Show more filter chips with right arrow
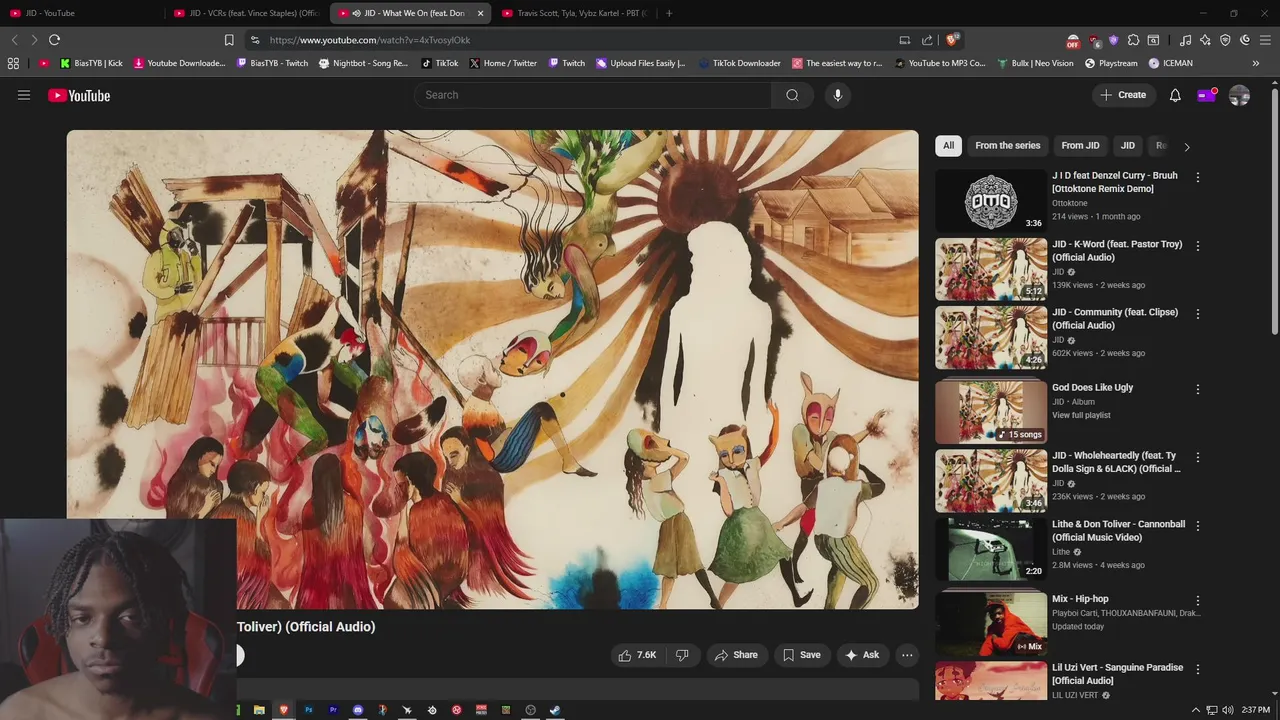Image resolution: width=1280 pixels, height=720 pixels. pos(1187,146)
